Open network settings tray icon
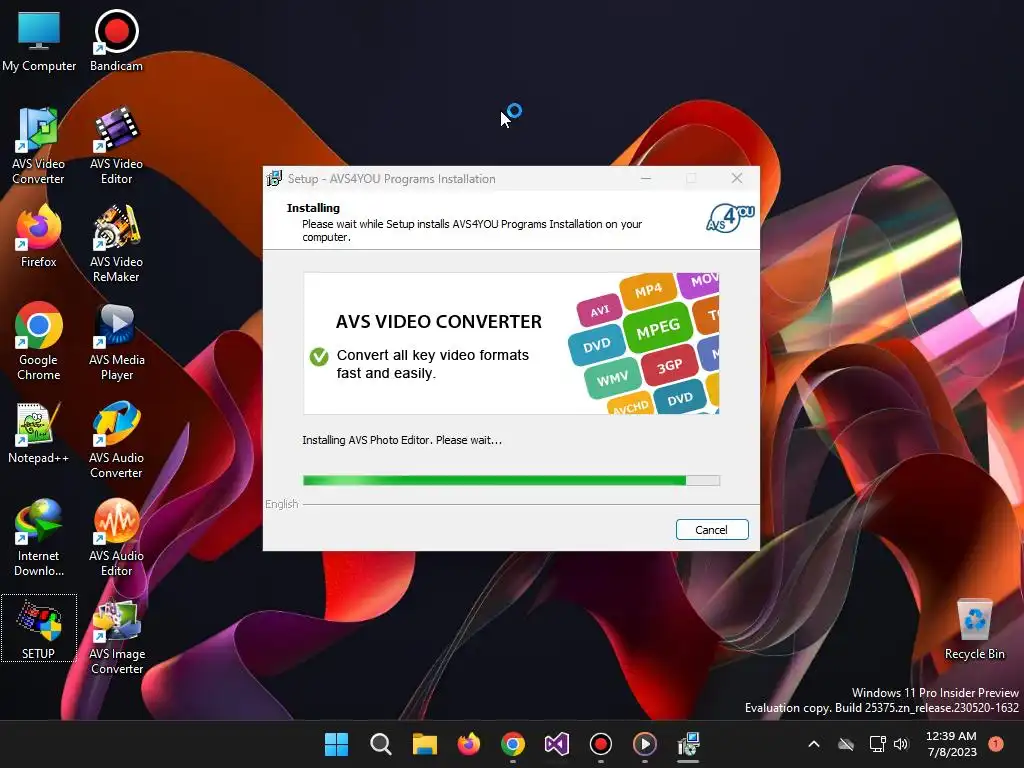Screen dimensions: 1024x768 coord(877,744)
